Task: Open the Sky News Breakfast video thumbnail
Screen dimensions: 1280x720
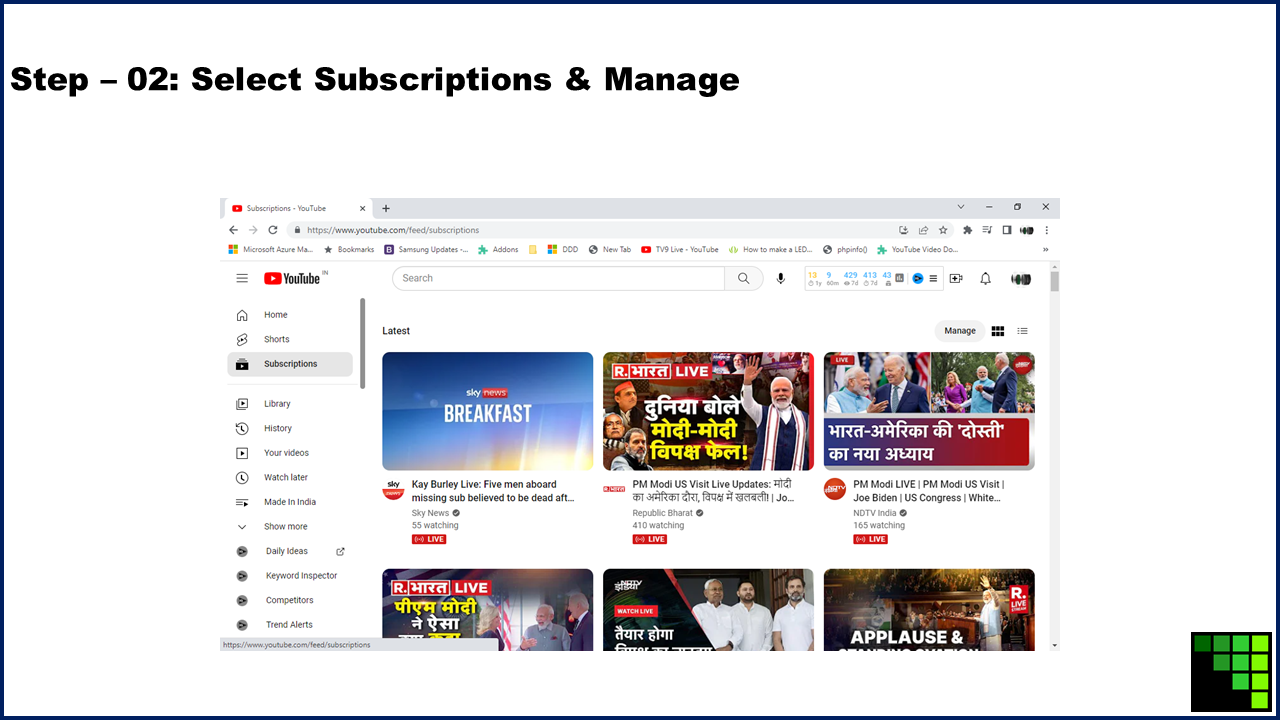Action: tap(488, 411)
